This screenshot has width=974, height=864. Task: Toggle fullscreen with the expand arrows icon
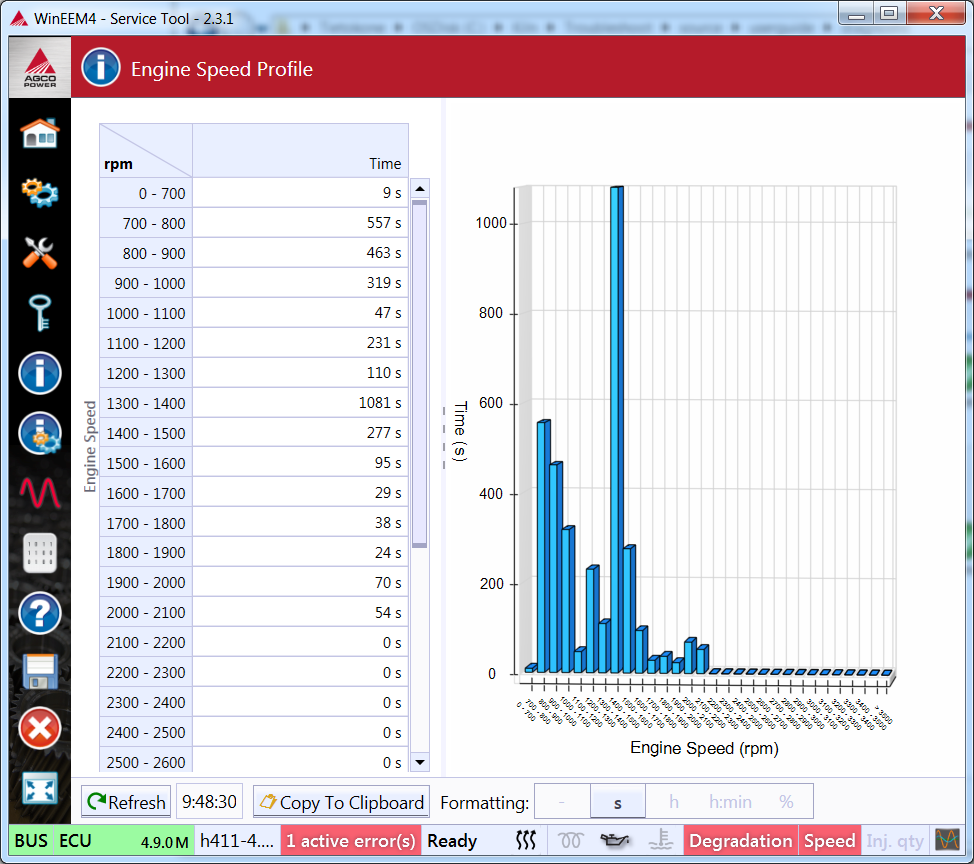click(40, 789)
